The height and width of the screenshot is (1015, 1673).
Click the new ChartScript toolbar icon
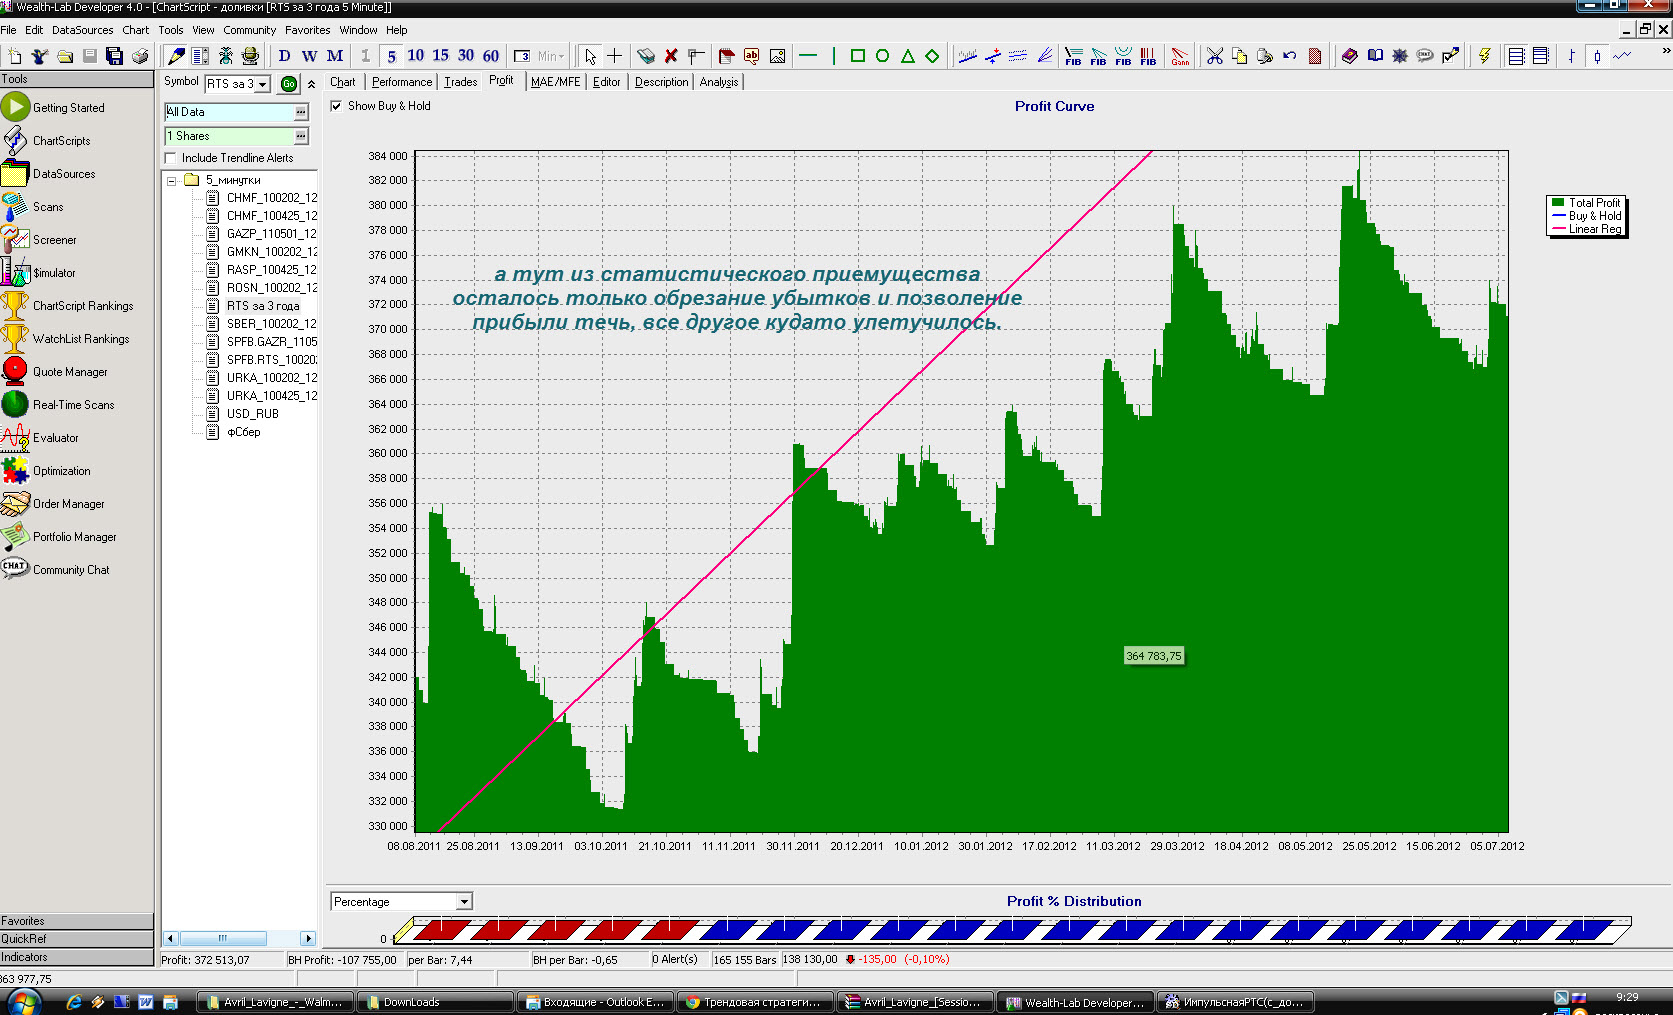[x=14, y=56]
